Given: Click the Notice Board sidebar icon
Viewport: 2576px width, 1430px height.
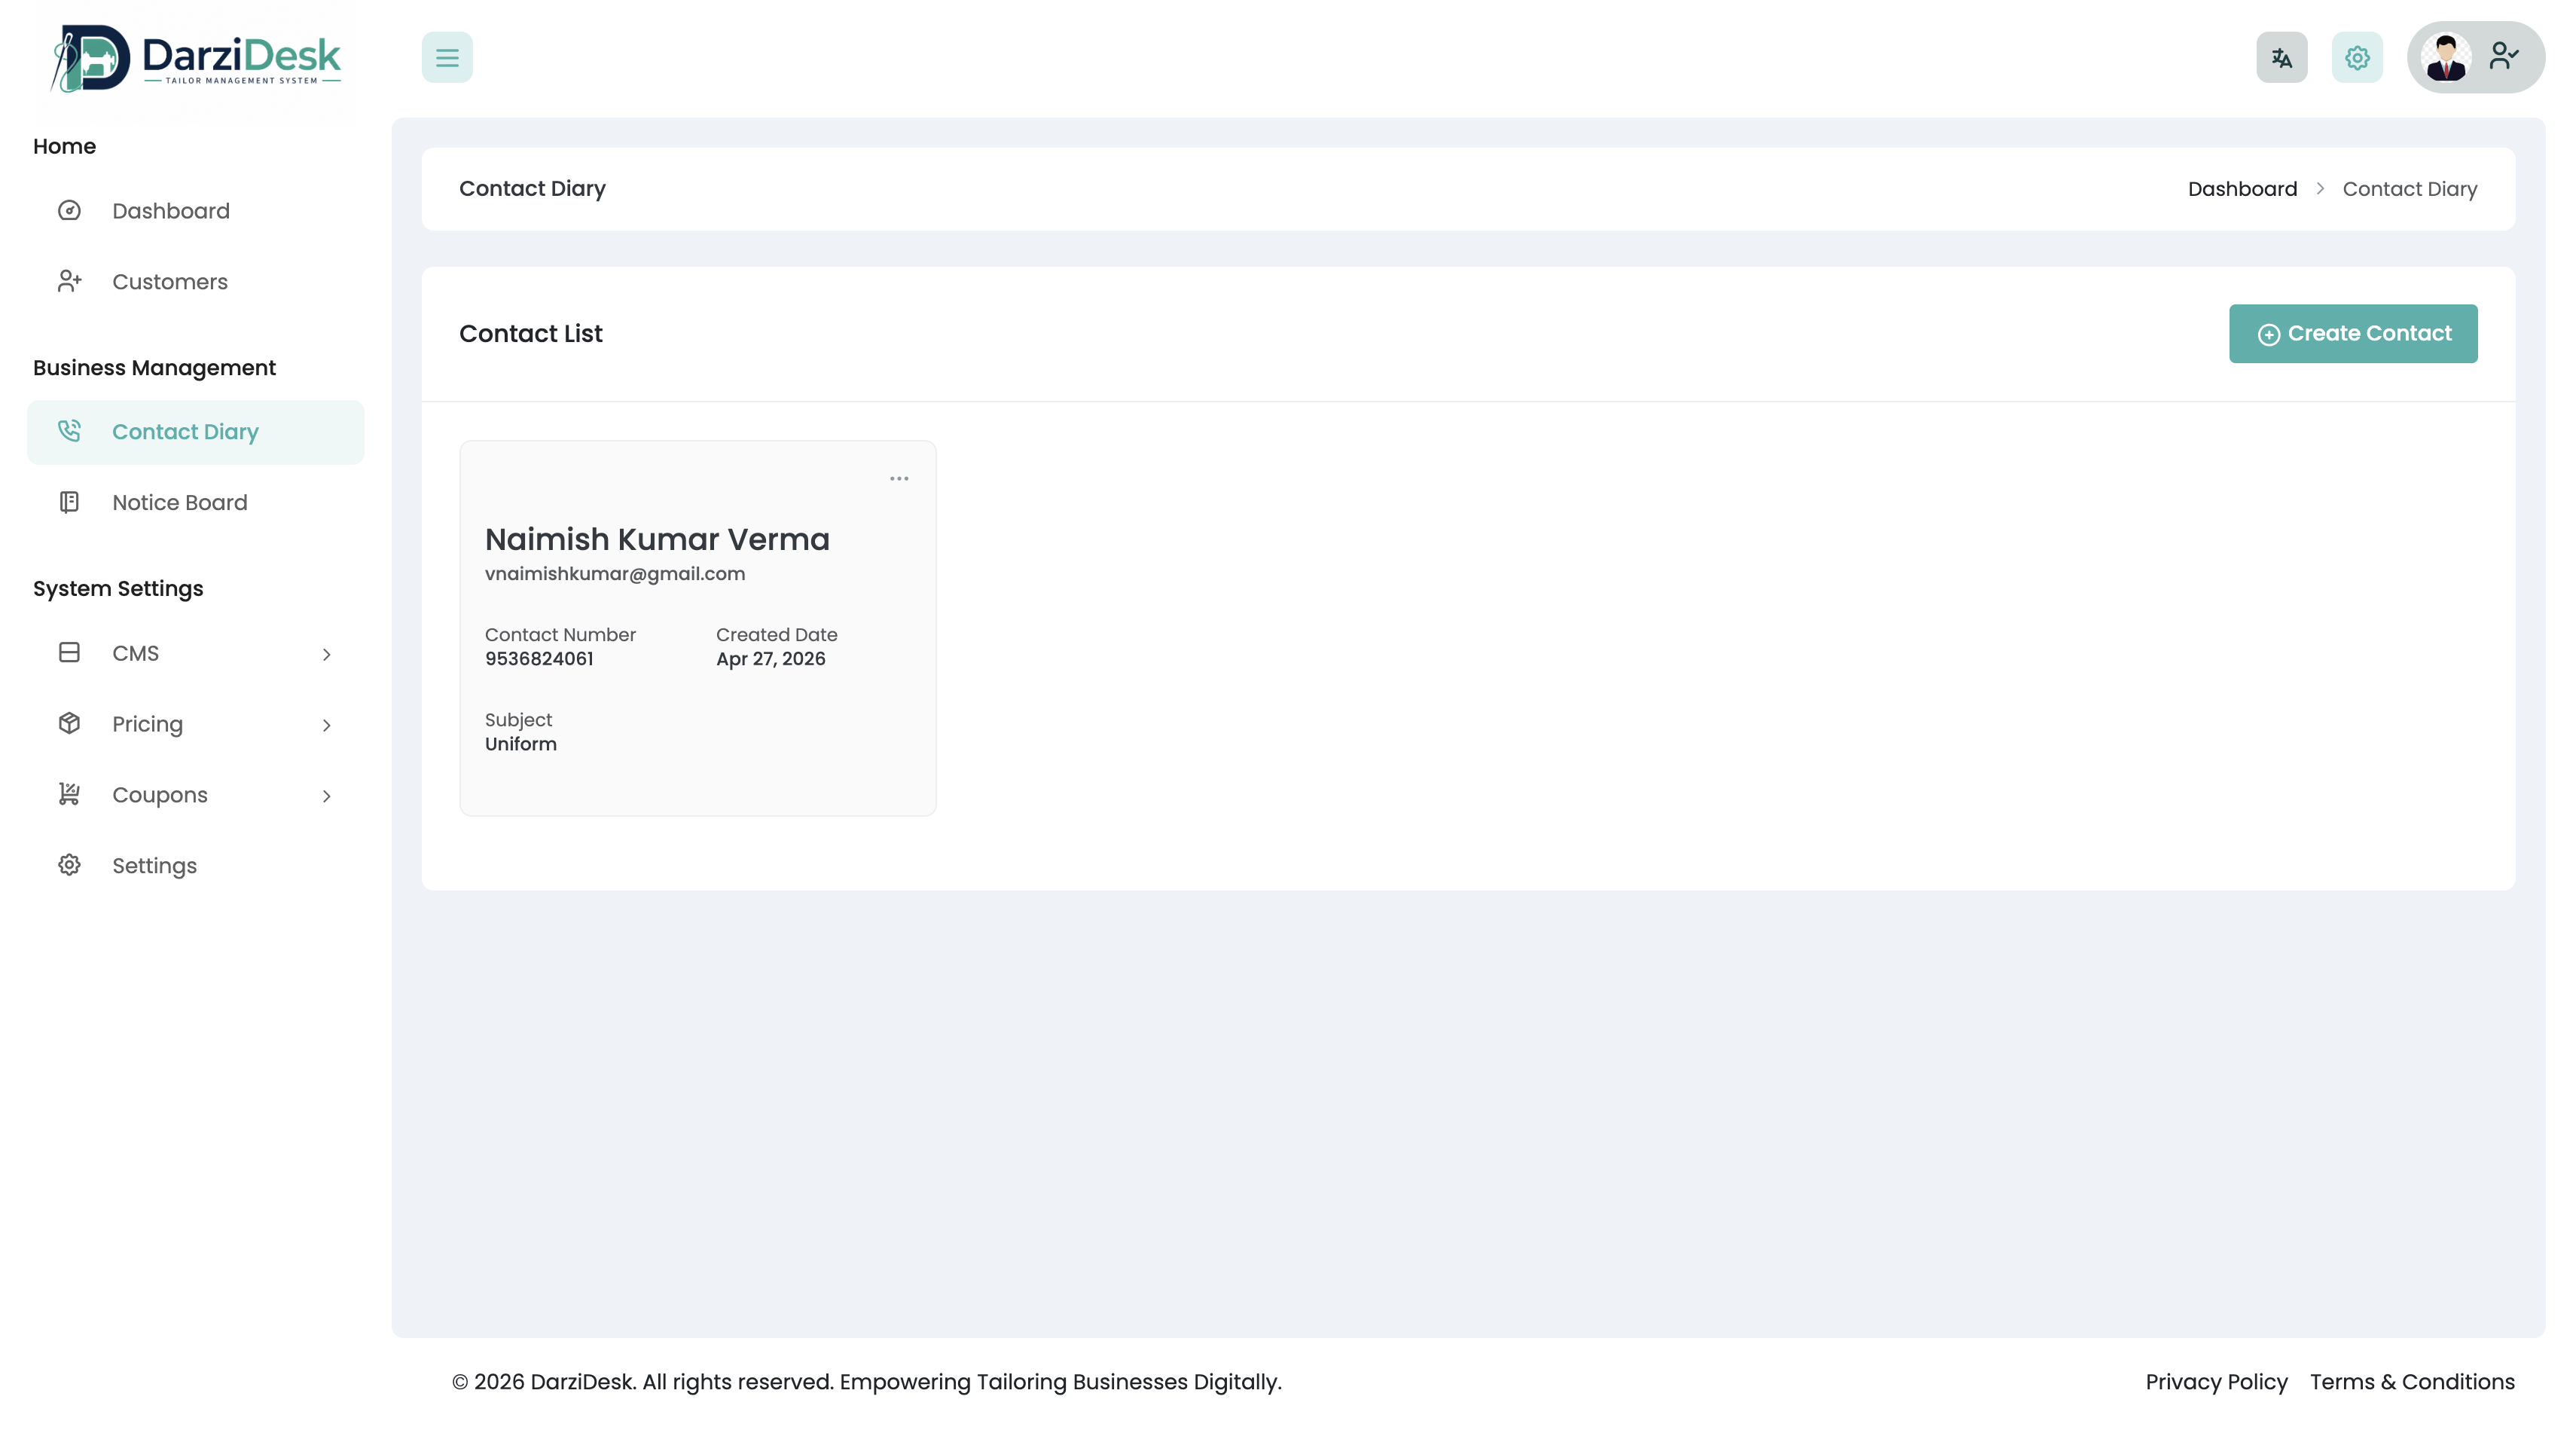Looking at the screenshot, I should click(x=69, y=502).
